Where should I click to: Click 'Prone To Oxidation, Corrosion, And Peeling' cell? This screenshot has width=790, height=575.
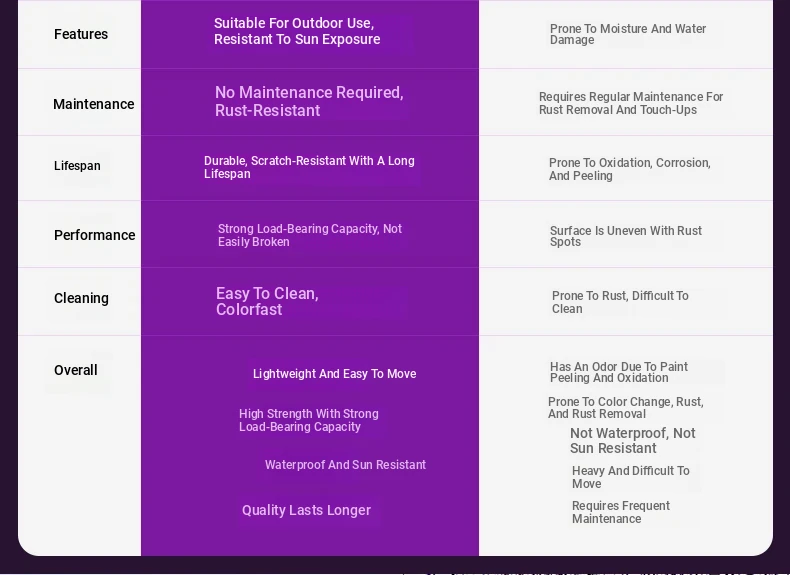pos(629,169)
